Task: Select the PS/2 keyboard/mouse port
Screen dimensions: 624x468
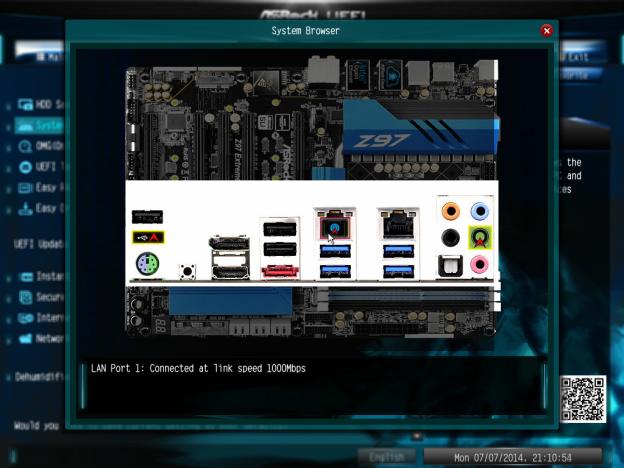Action: (x=147, y=264)
